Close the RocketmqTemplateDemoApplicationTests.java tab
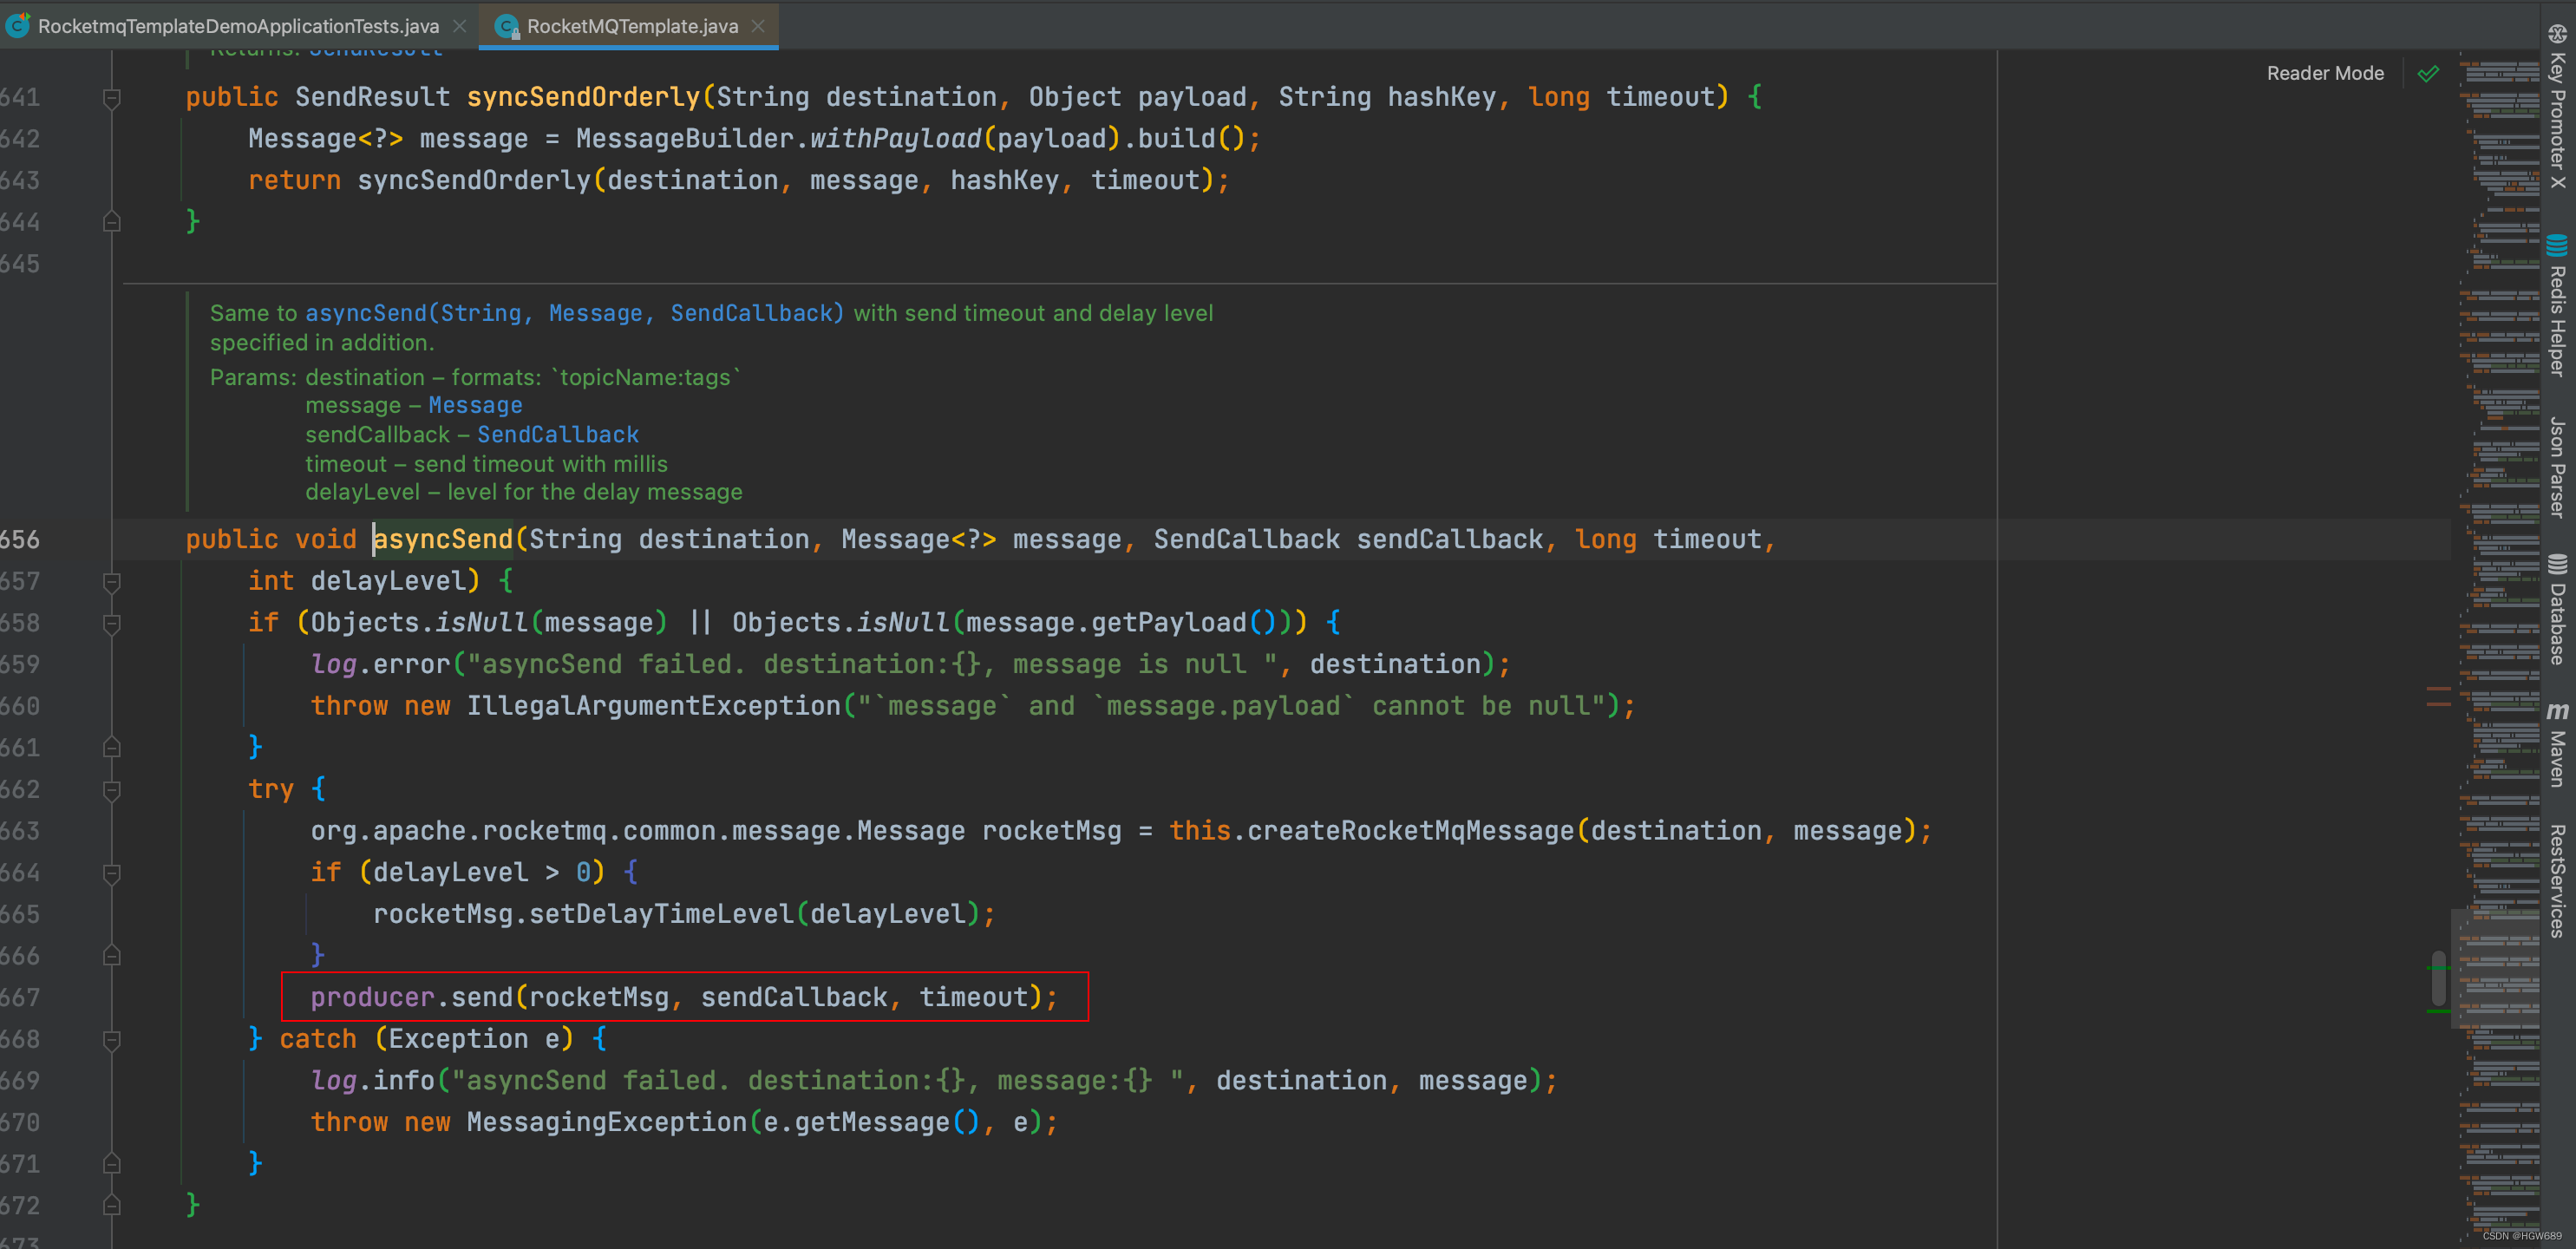The height and width of the screenshot is (1249, 2576). click(460, 26)
